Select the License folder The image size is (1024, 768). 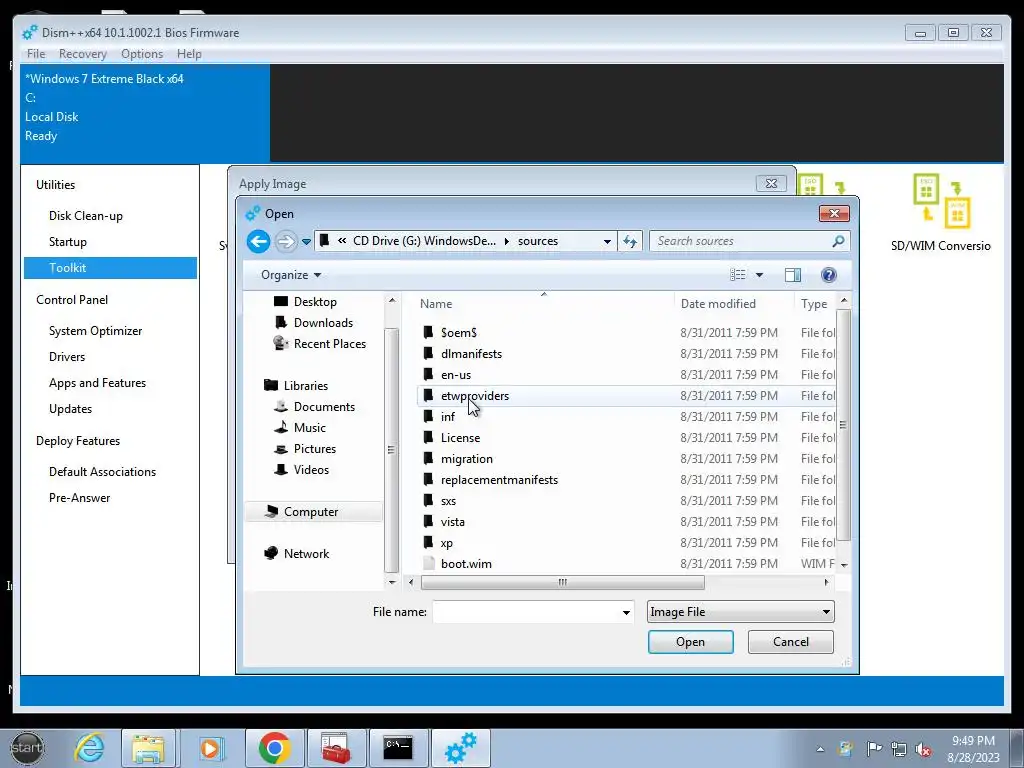(460, 438)
